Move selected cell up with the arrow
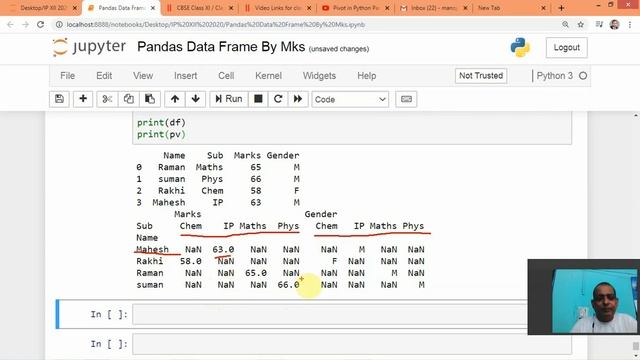 pos(175,99)
